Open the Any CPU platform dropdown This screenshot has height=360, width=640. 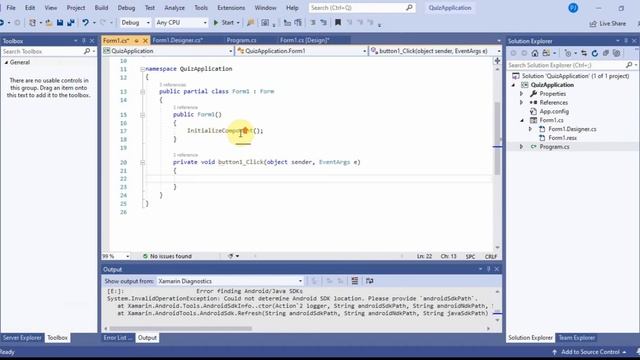(x=182, y=22)
